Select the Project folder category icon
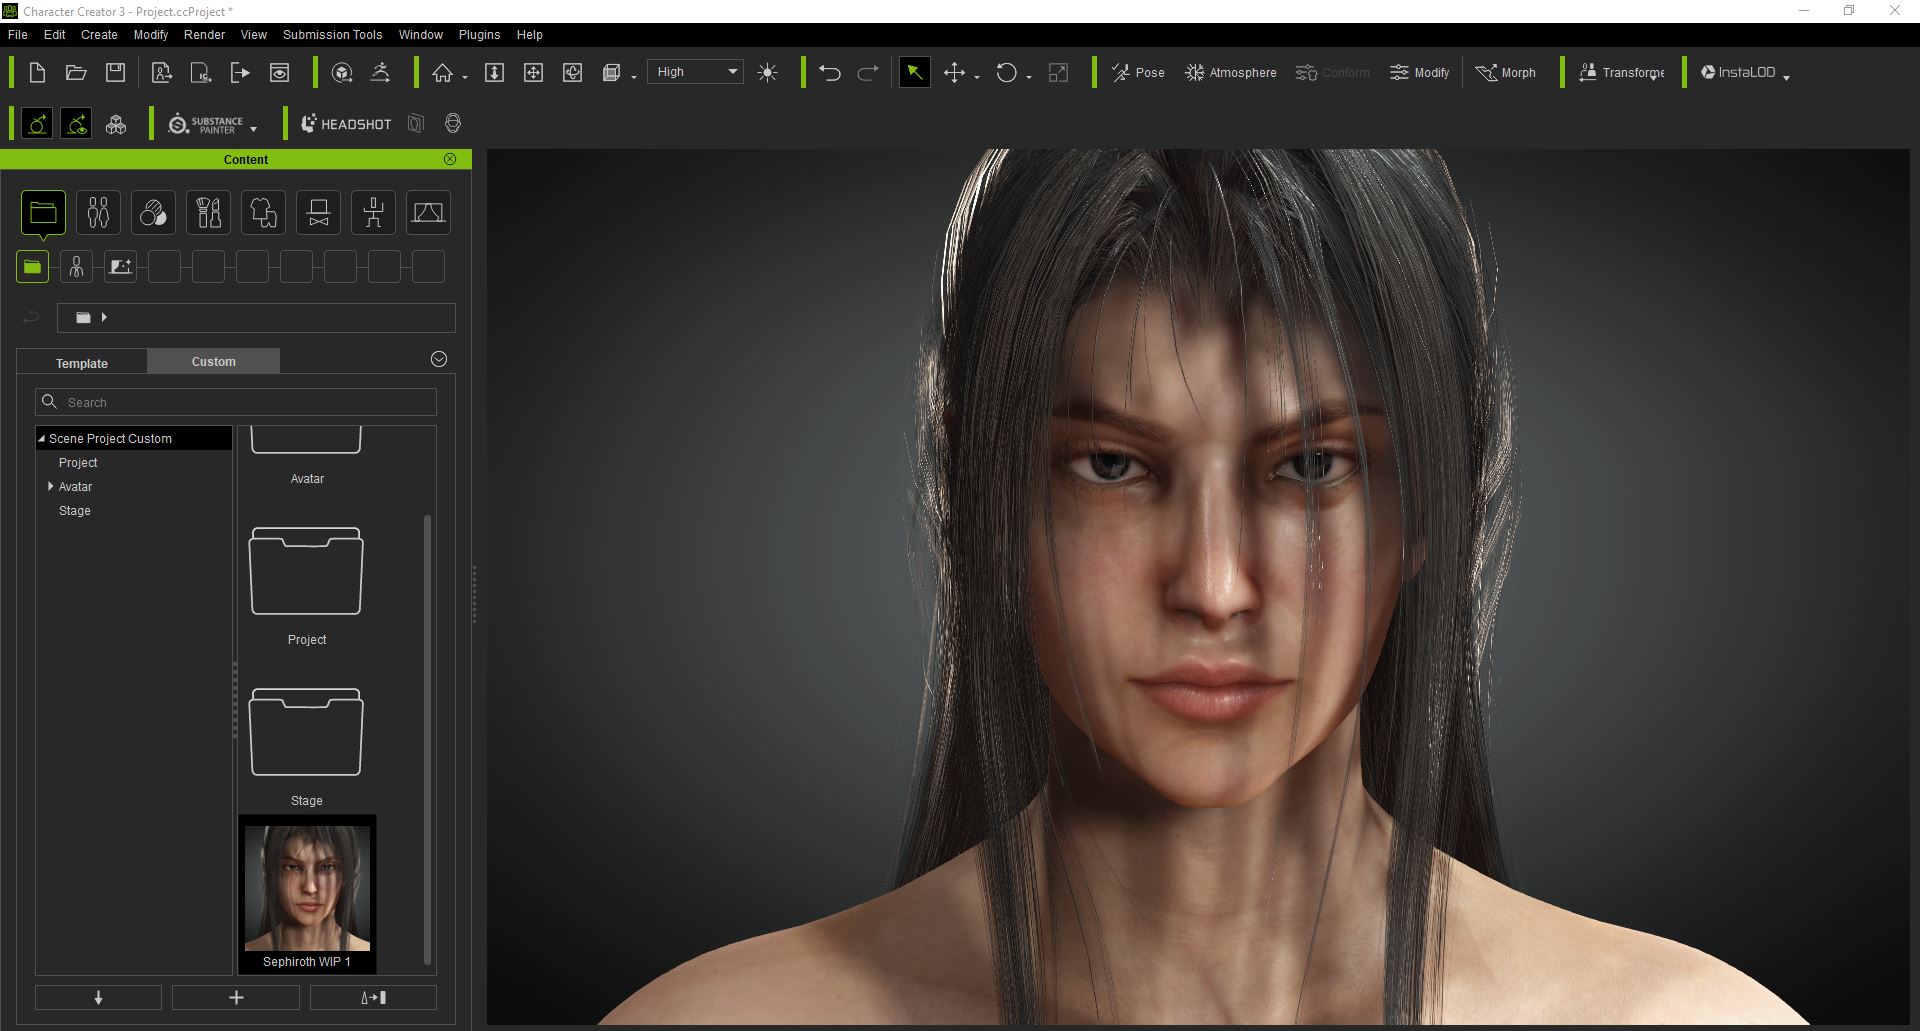Image resolution: width=1920 pixels, height=1031 pixels. pos(43,213)
